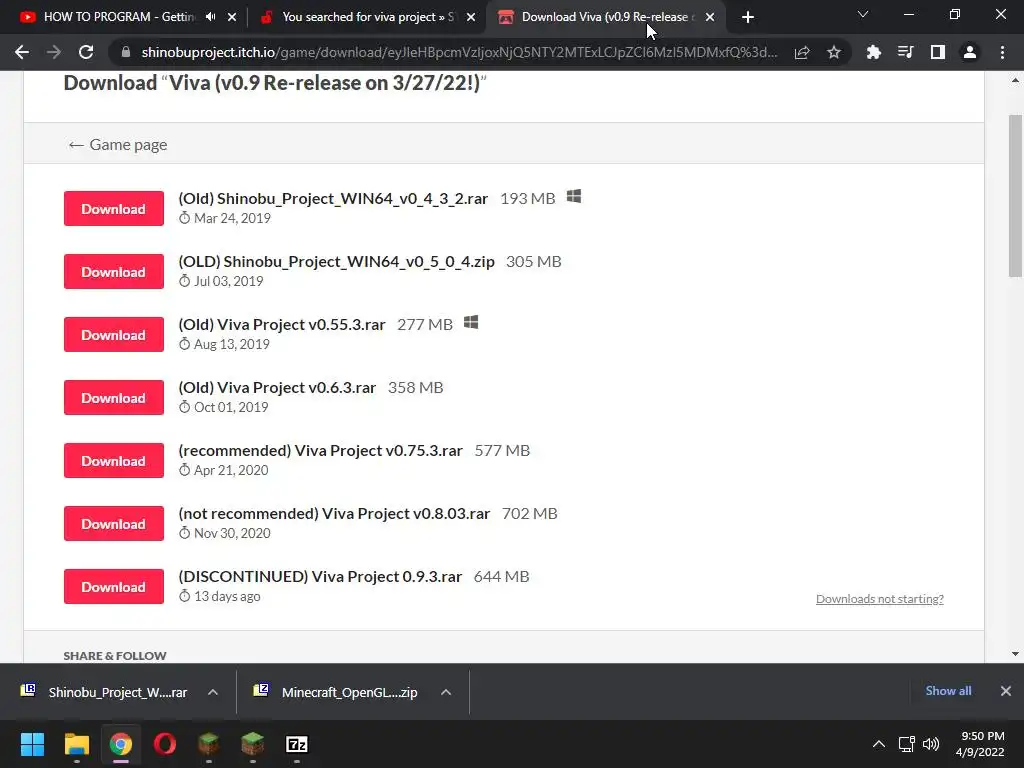Click the '577 MB' file size text
1024x768 pixels.
coord(502,451)
